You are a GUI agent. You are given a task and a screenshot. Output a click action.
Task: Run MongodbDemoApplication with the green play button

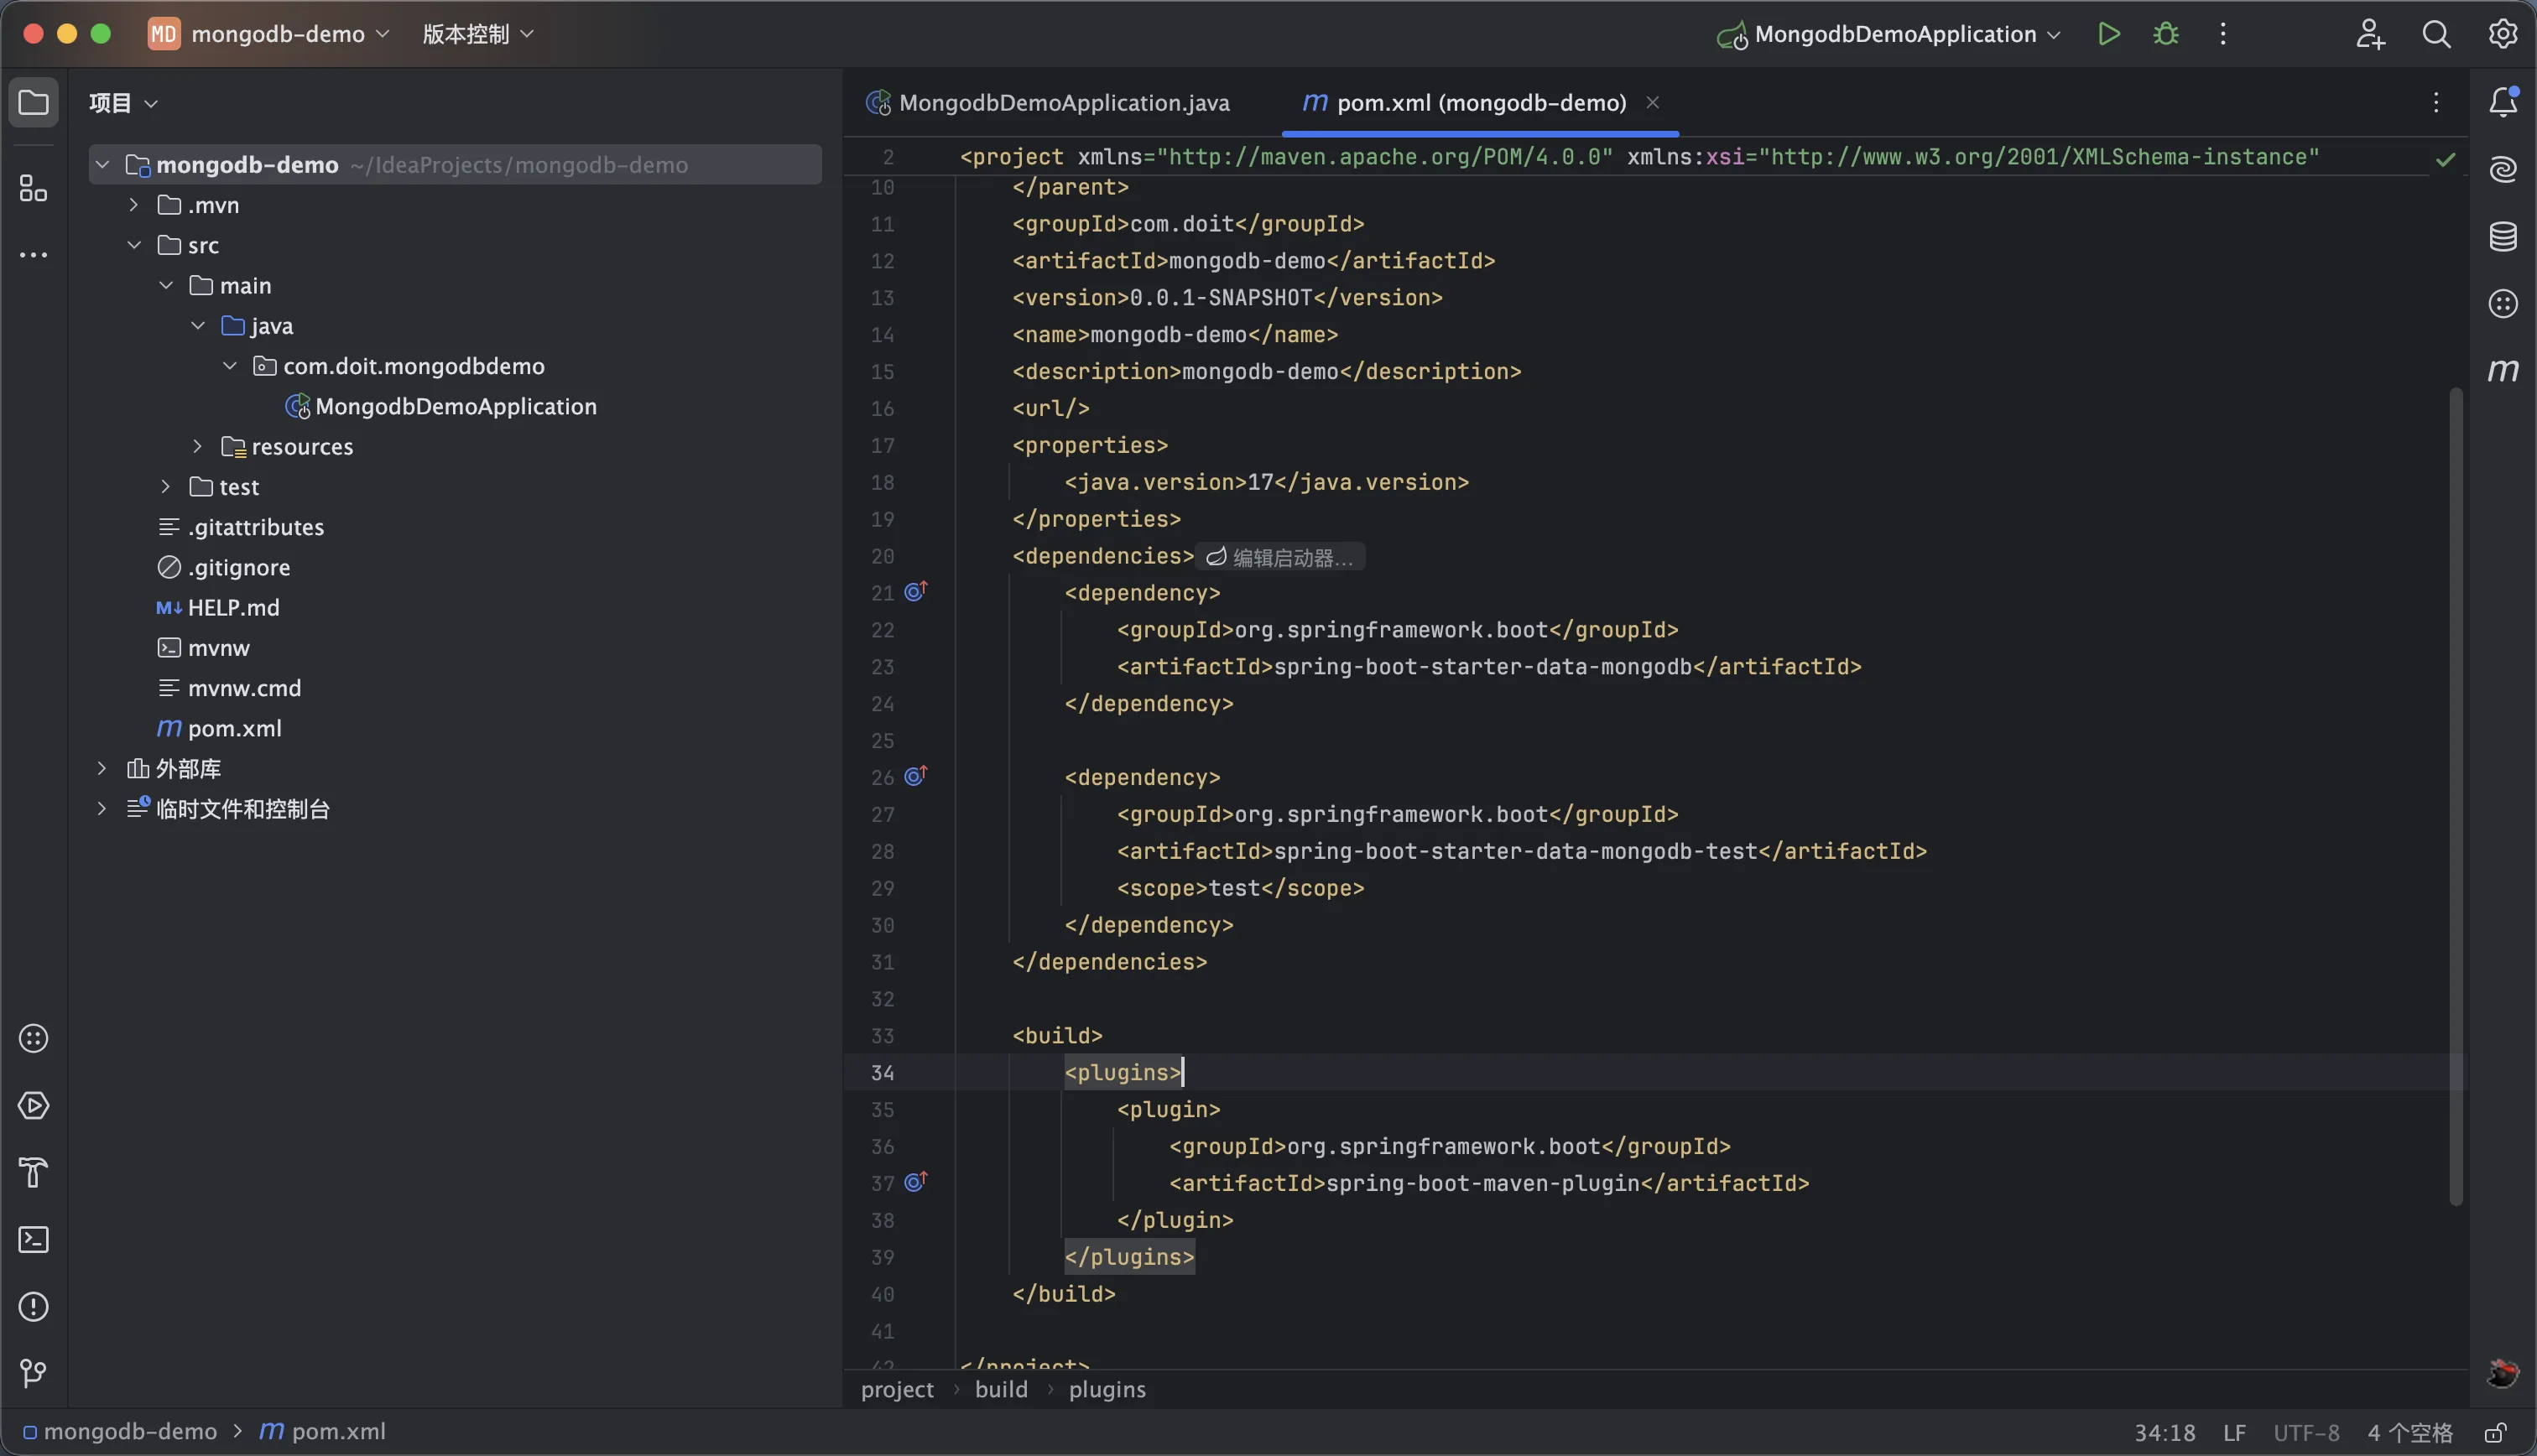tap(2108, 34)
